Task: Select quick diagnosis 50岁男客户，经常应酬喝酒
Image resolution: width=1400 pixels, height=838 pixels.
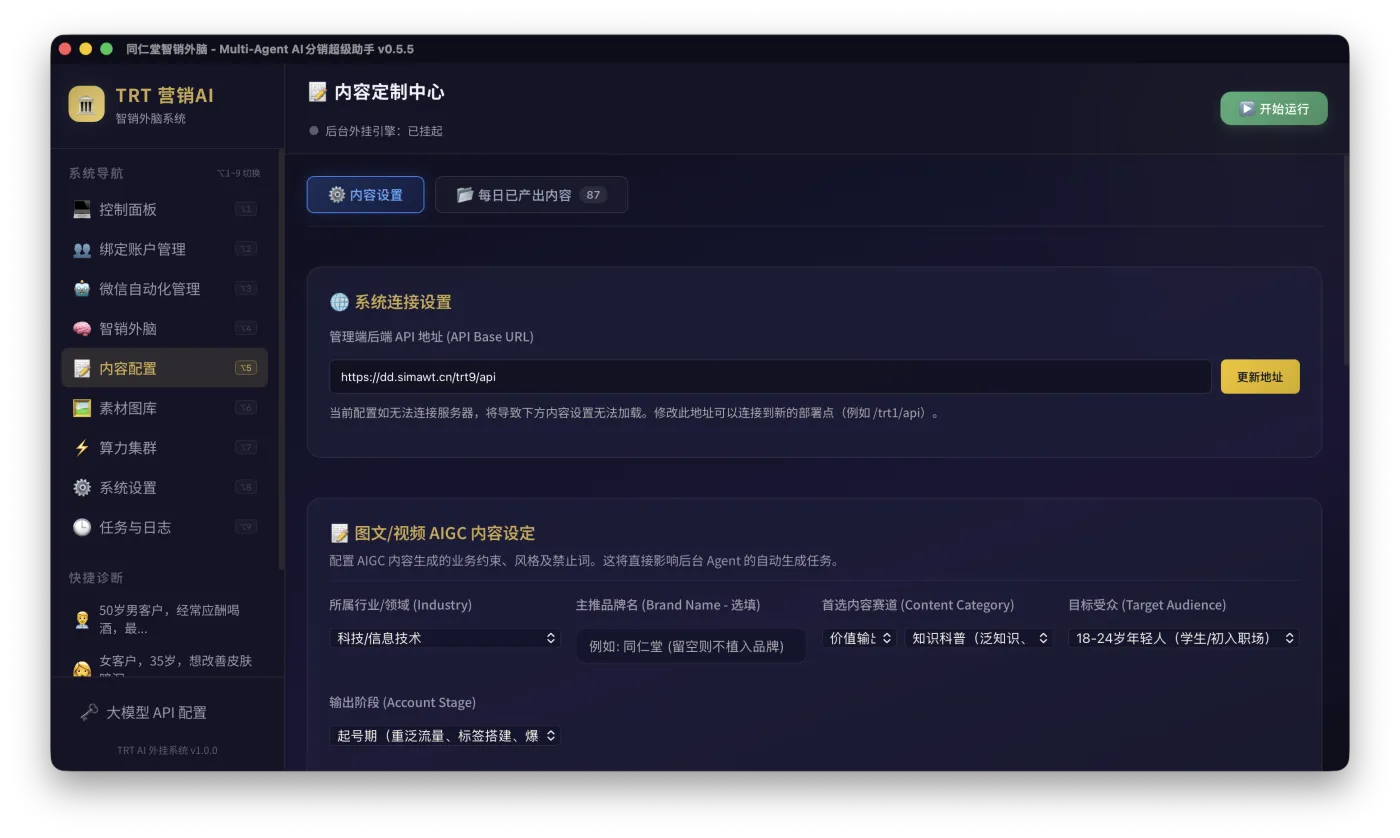Action: pos(165,620)
